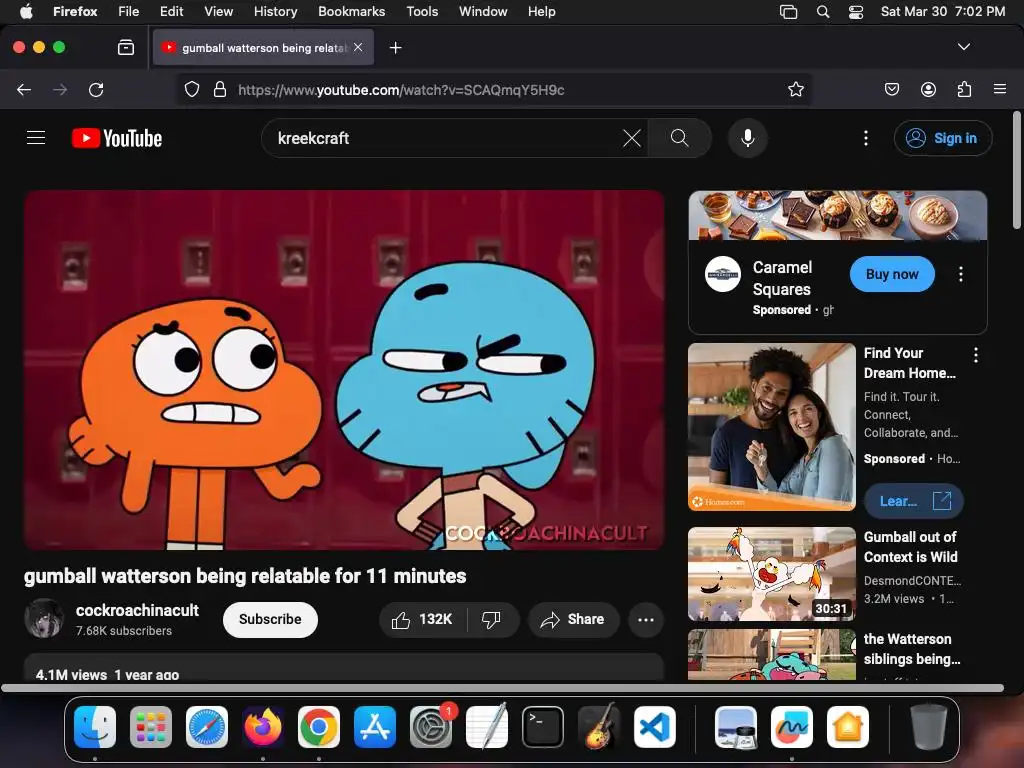Clear the kreekcraft search text
This screenshot has width=1024, height=768.
click(632, 138)
